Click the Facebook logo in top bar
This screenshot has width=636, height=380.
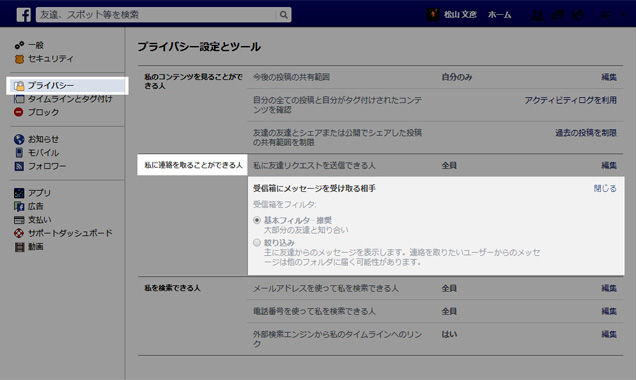point(24,15)
